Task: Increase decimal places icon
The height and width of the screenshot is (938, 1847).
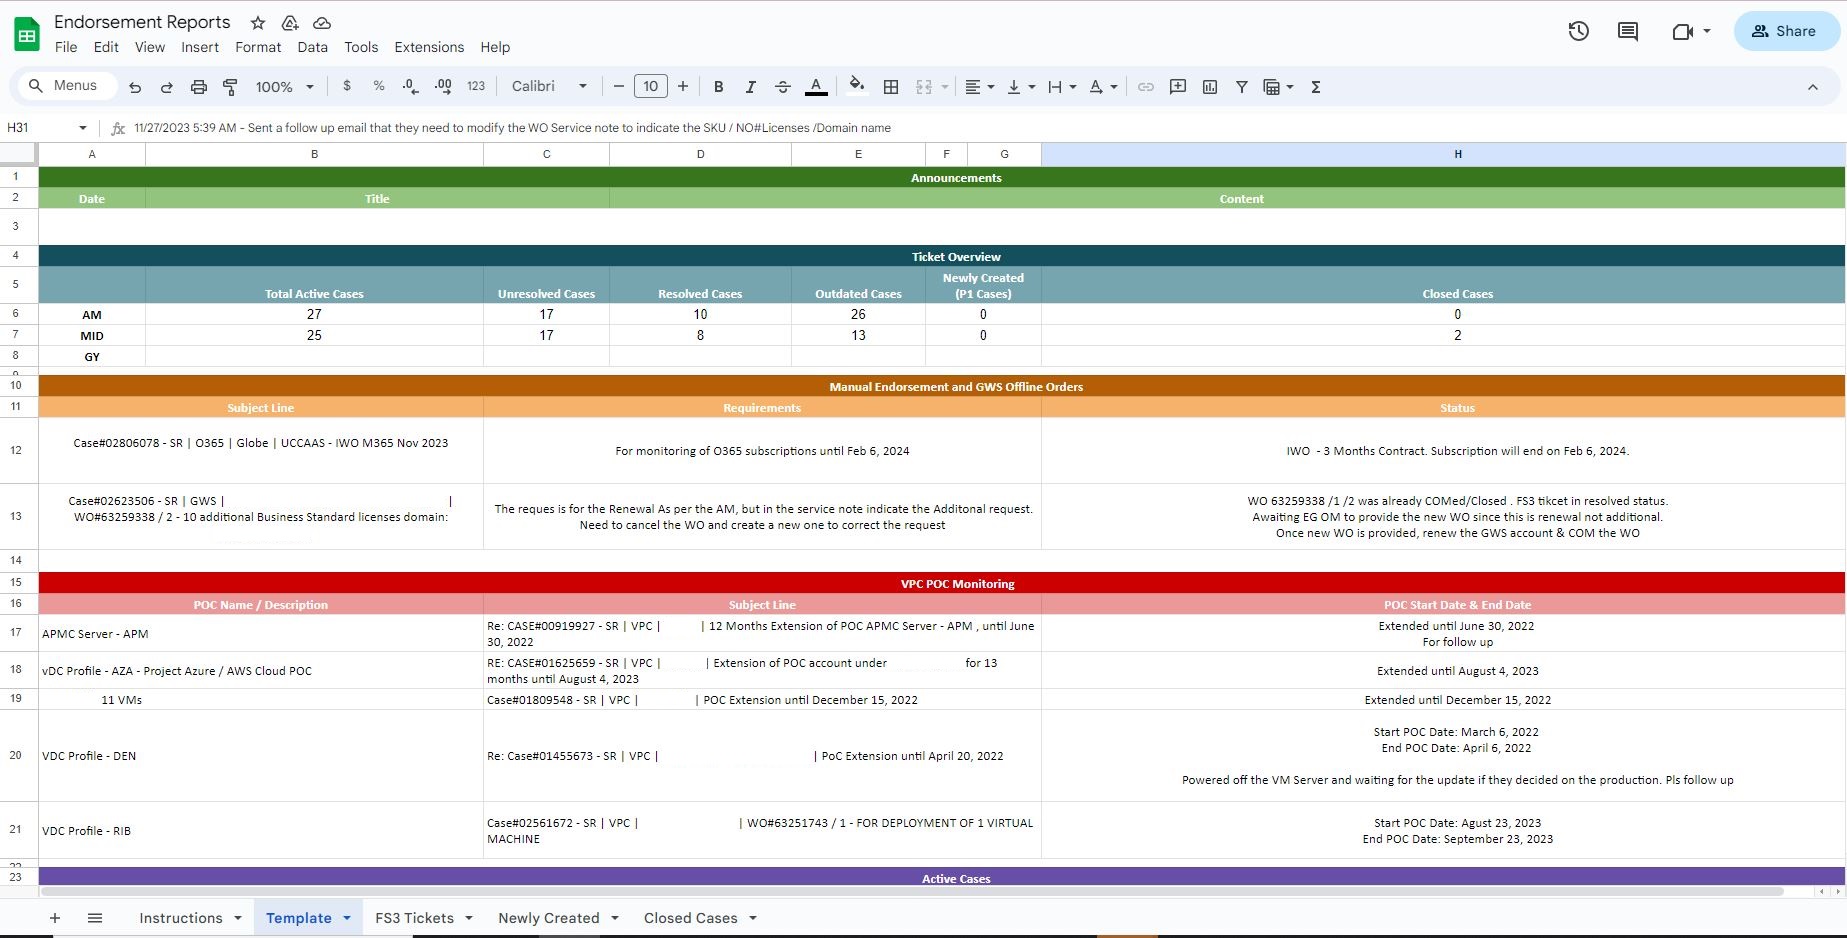Action: click(x=443, y=86)
